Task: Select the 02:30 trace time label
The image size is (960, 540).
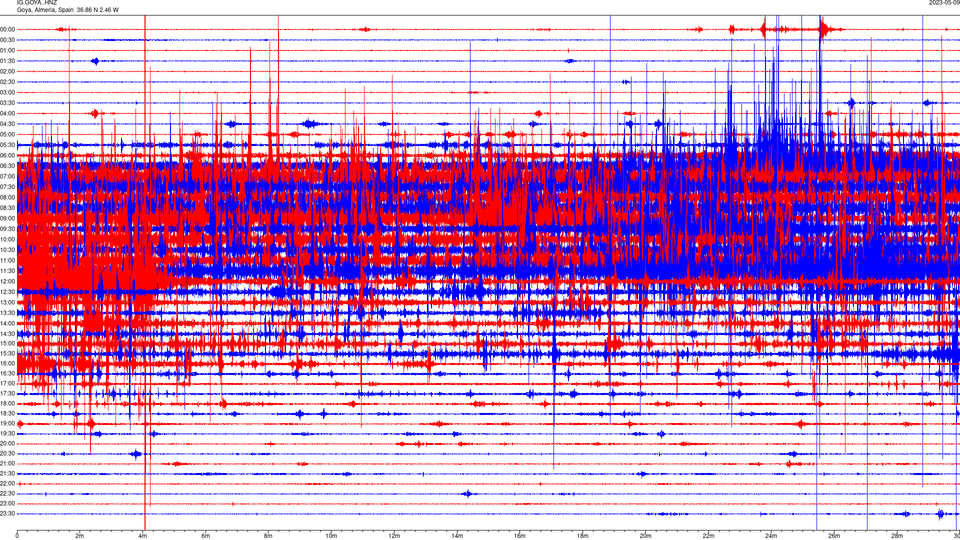Action: click(8, 81)
